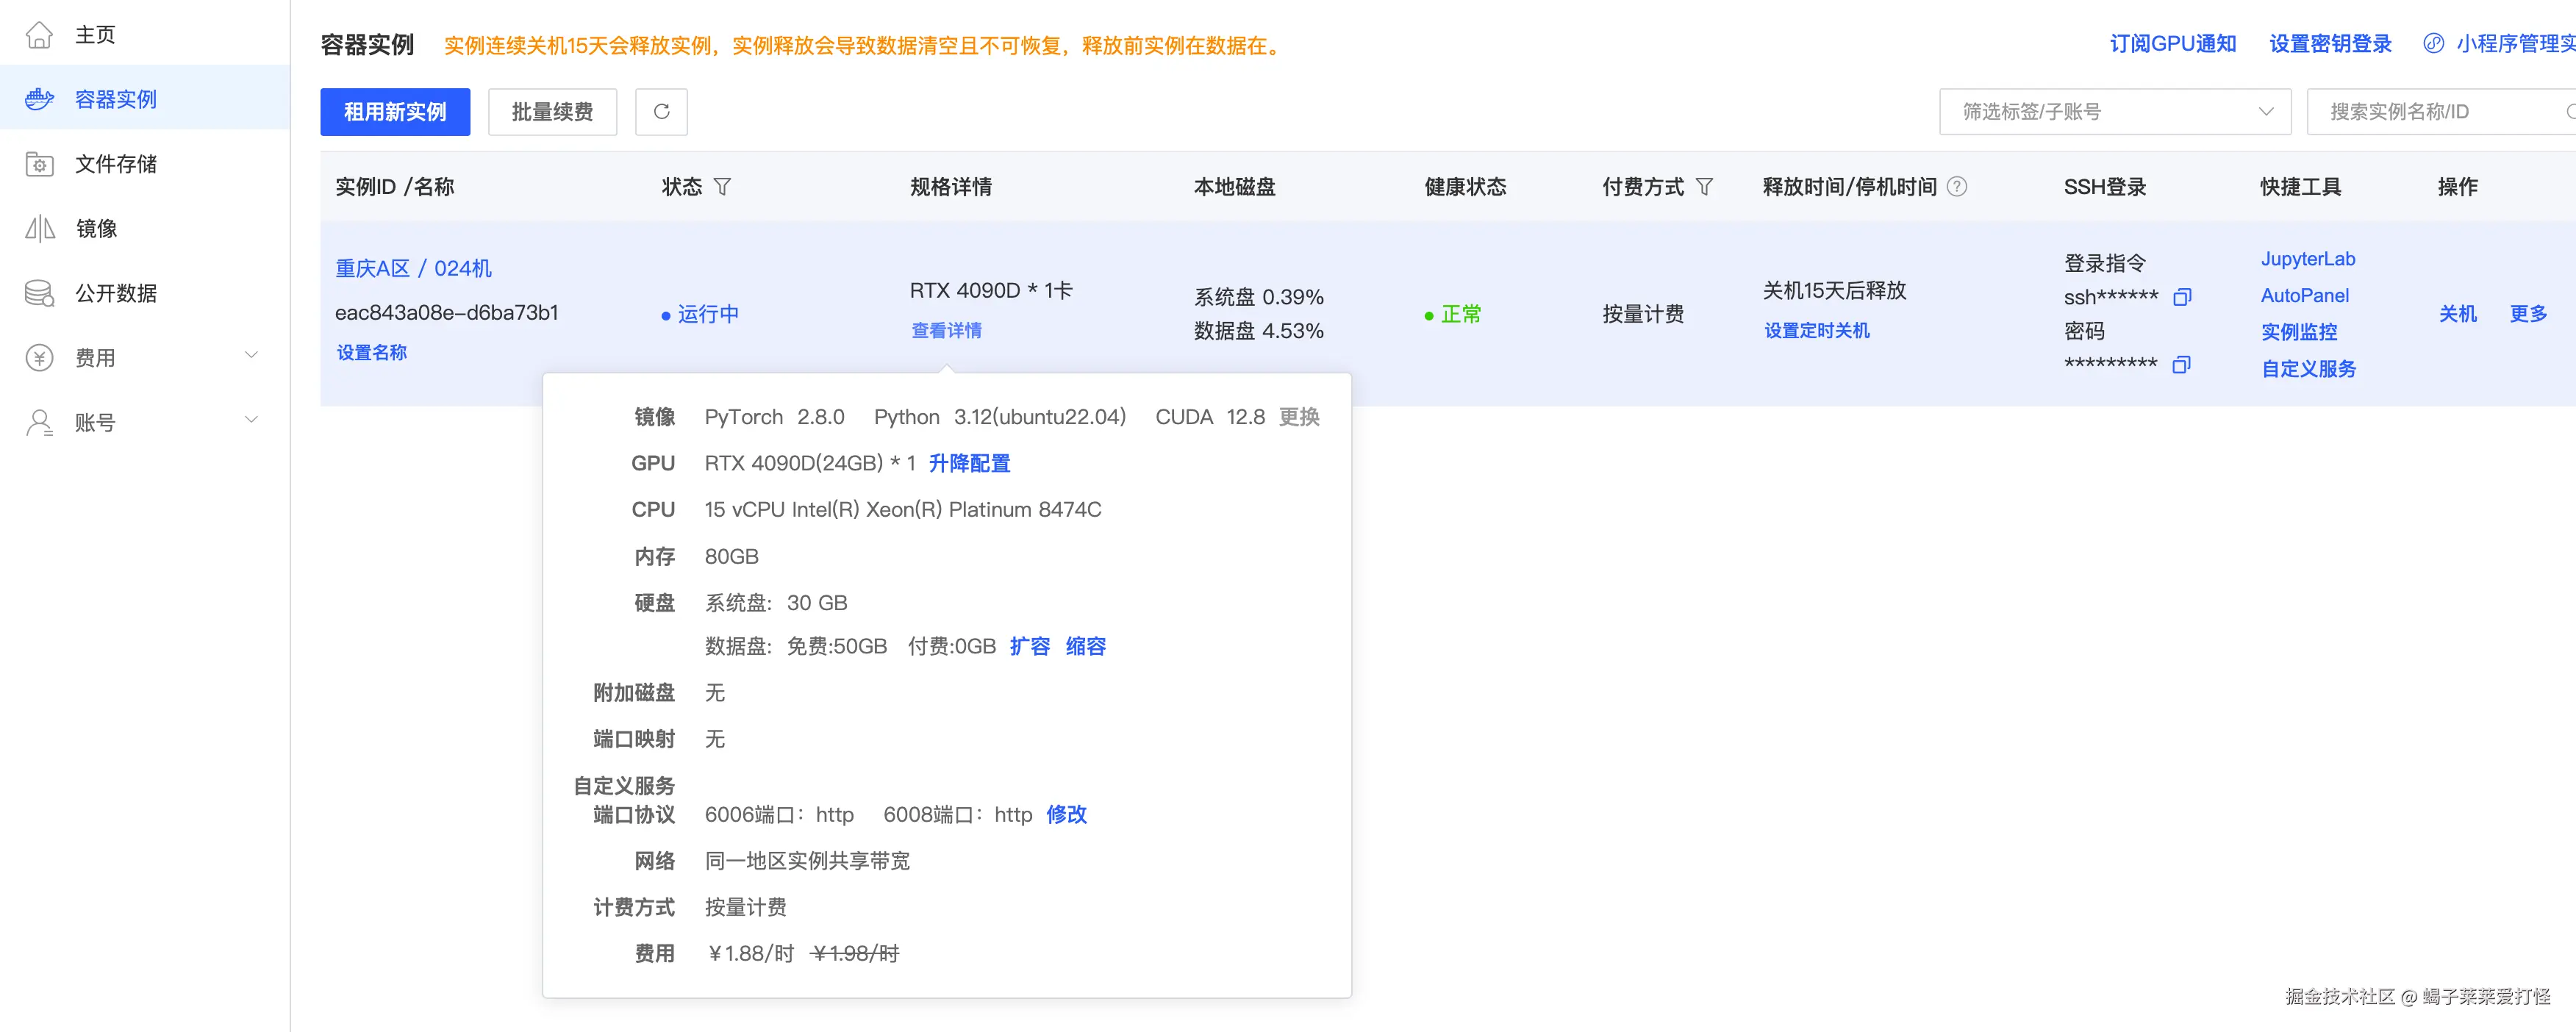Open the 筛选标签/子账号 dropdown

coord(2114,111)
